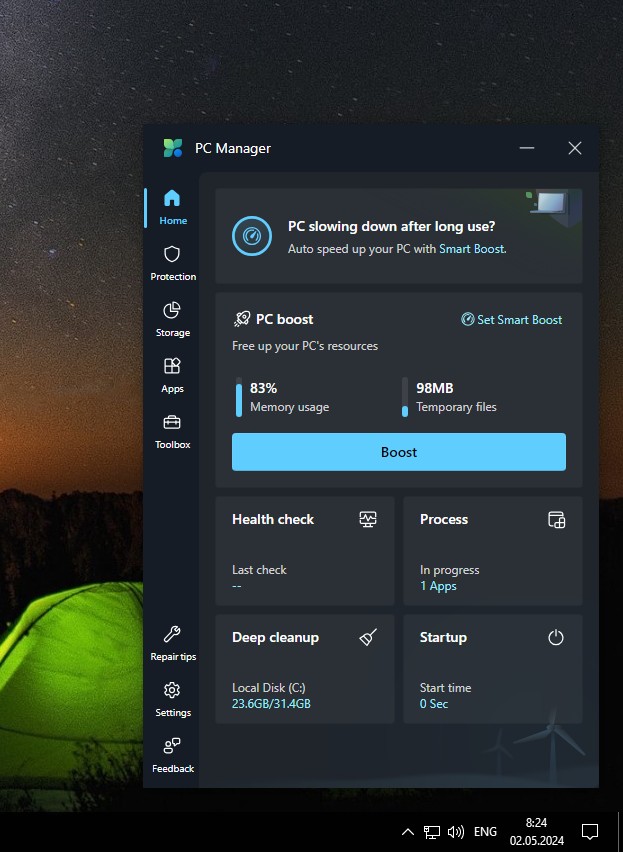Open the volume speaker tray icon
Viewport: 623px width, 852px height.
[x=456, y=831]
